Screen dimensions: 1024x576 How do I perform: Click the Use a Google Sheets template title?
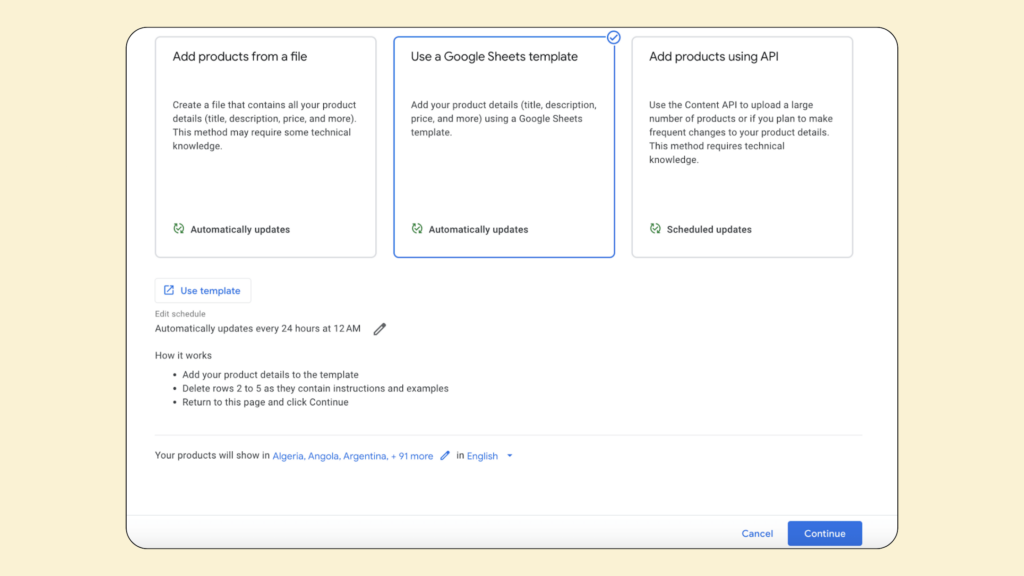494,57
